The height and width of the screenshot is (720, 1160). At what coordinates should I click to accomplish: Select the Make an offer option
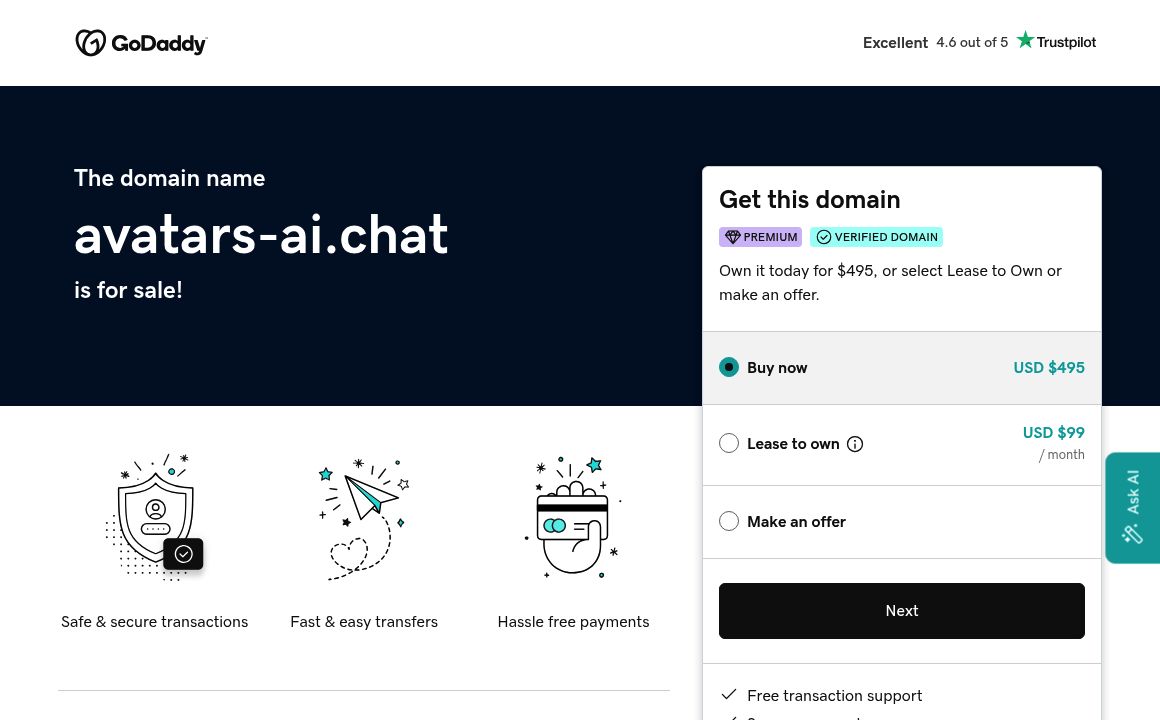pos(729,521)
